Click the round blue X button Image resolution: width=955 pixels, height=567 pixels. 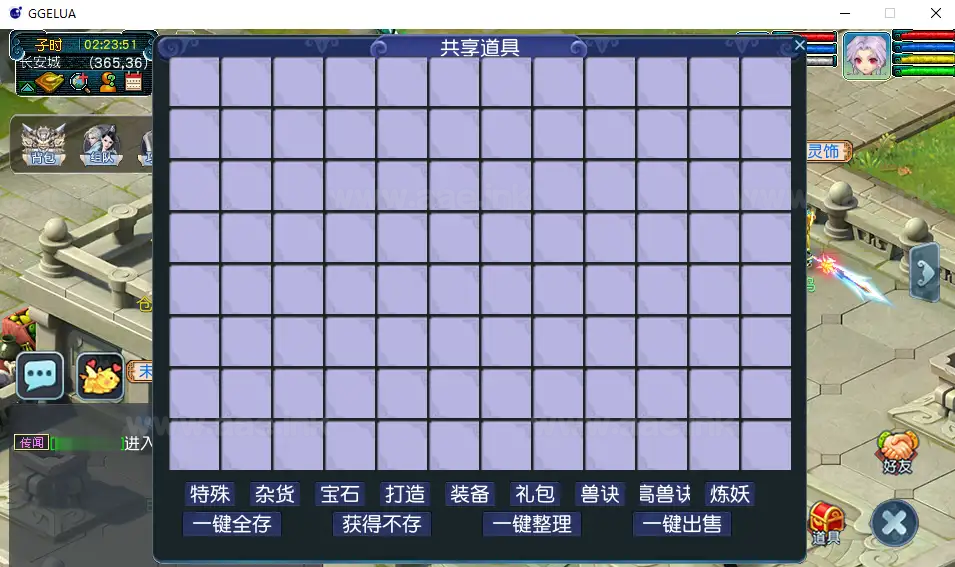tap(894, 523)
